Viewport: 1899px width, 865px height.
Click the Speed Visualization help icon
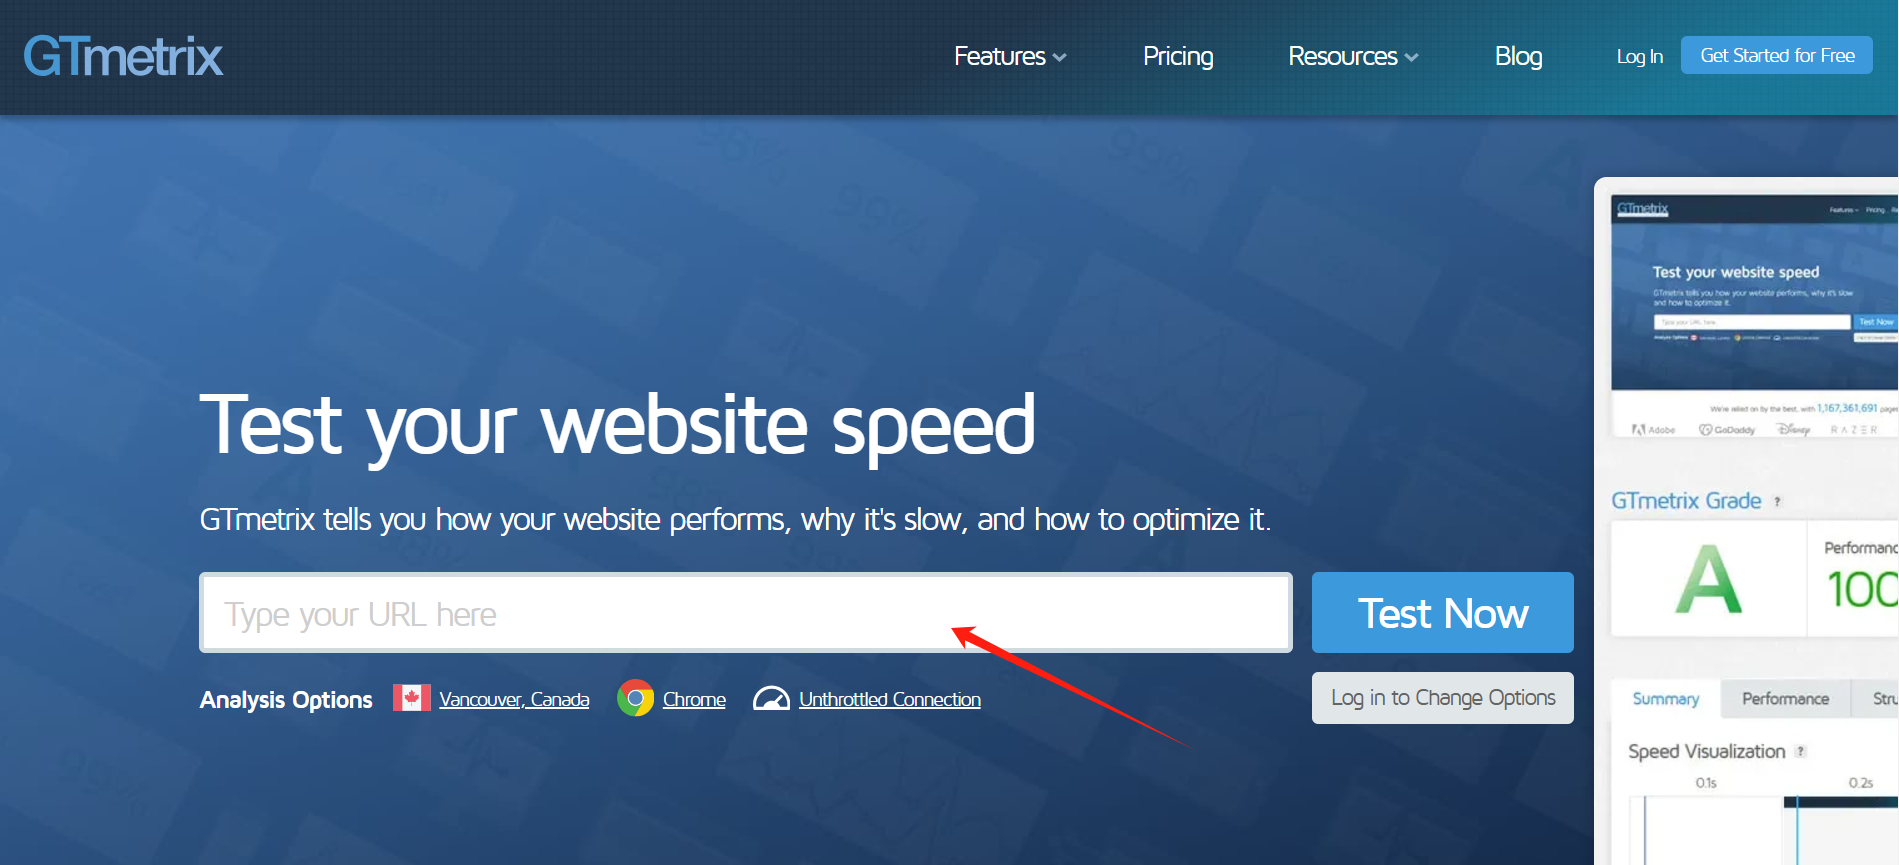pyautogui.click(x=1801, y=751)
